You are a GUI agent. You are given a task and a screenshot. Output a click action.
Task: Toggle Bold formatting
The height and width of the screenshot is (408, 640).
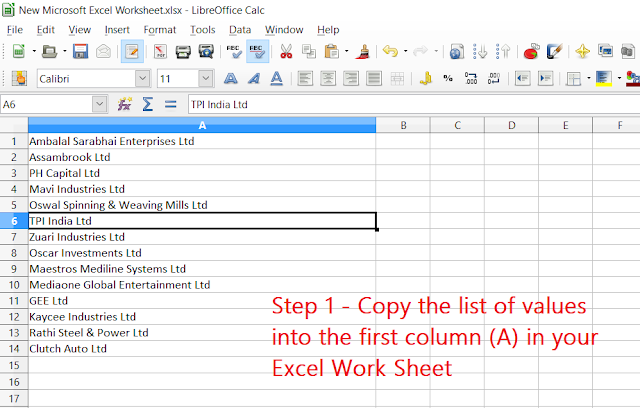231,78
